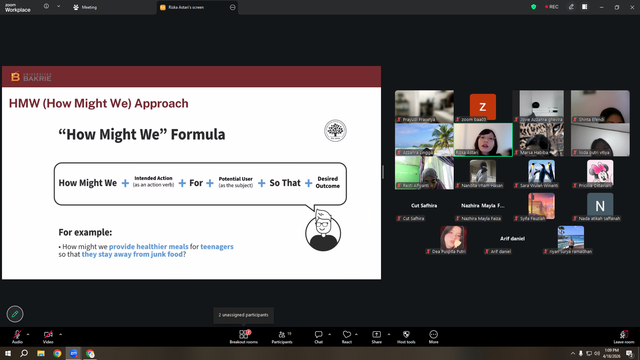Select Nazhira Mayla Faiza participant tile
The height and width of the screenshot is (360, 640).
point(483,206)
